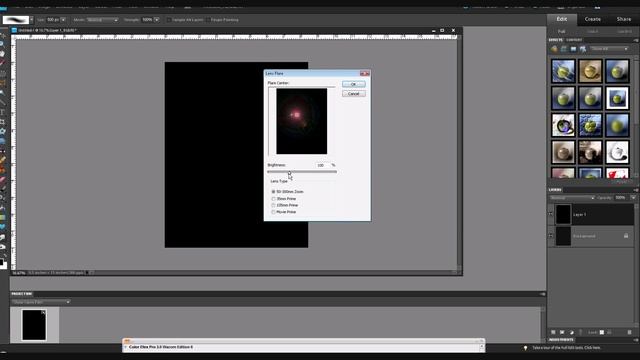The image size is (640, 360).
Task: Open Adjustments panel options menu
Action: [x=636, y=340]
